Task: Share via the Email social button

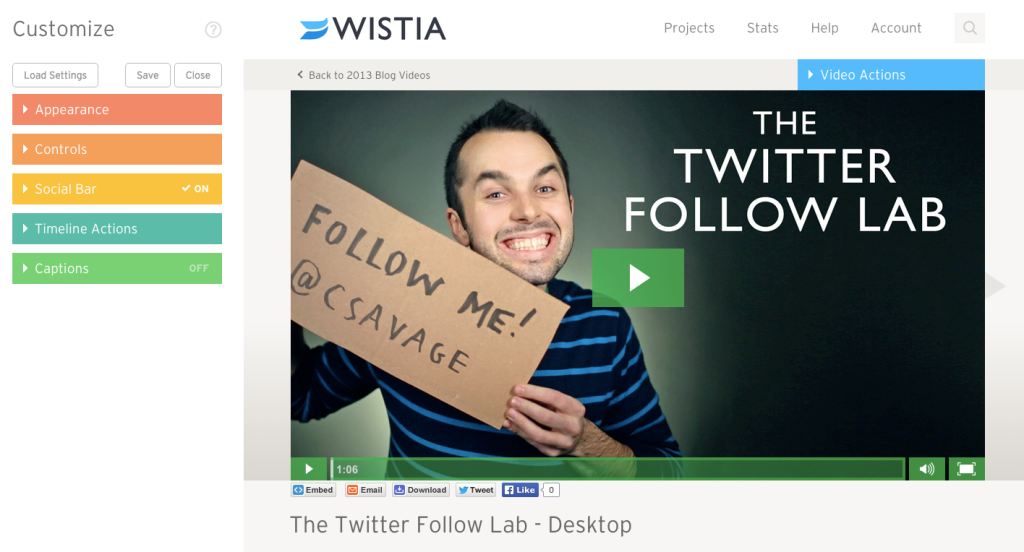Action: (365, 490)
